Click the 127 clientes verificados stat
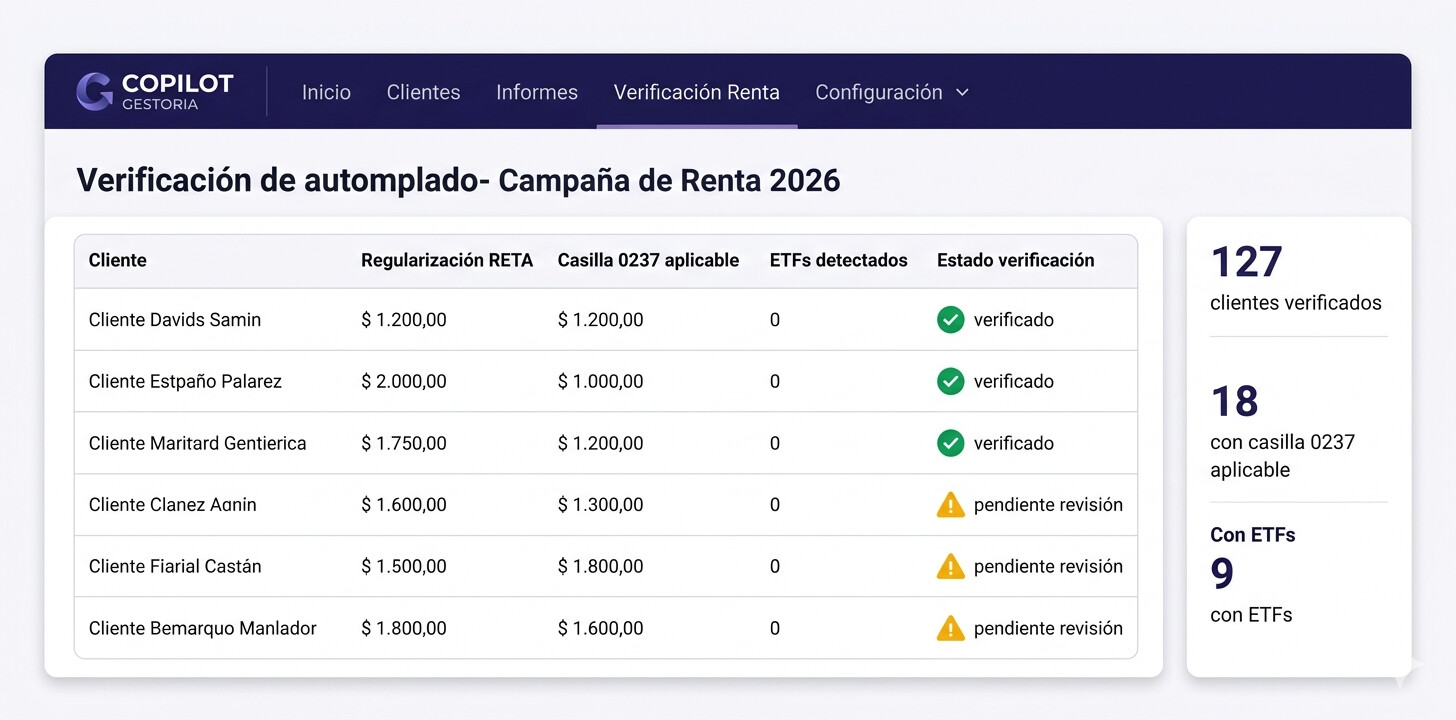Viewport: 1456px width, 720px height. click(1296, 278)
